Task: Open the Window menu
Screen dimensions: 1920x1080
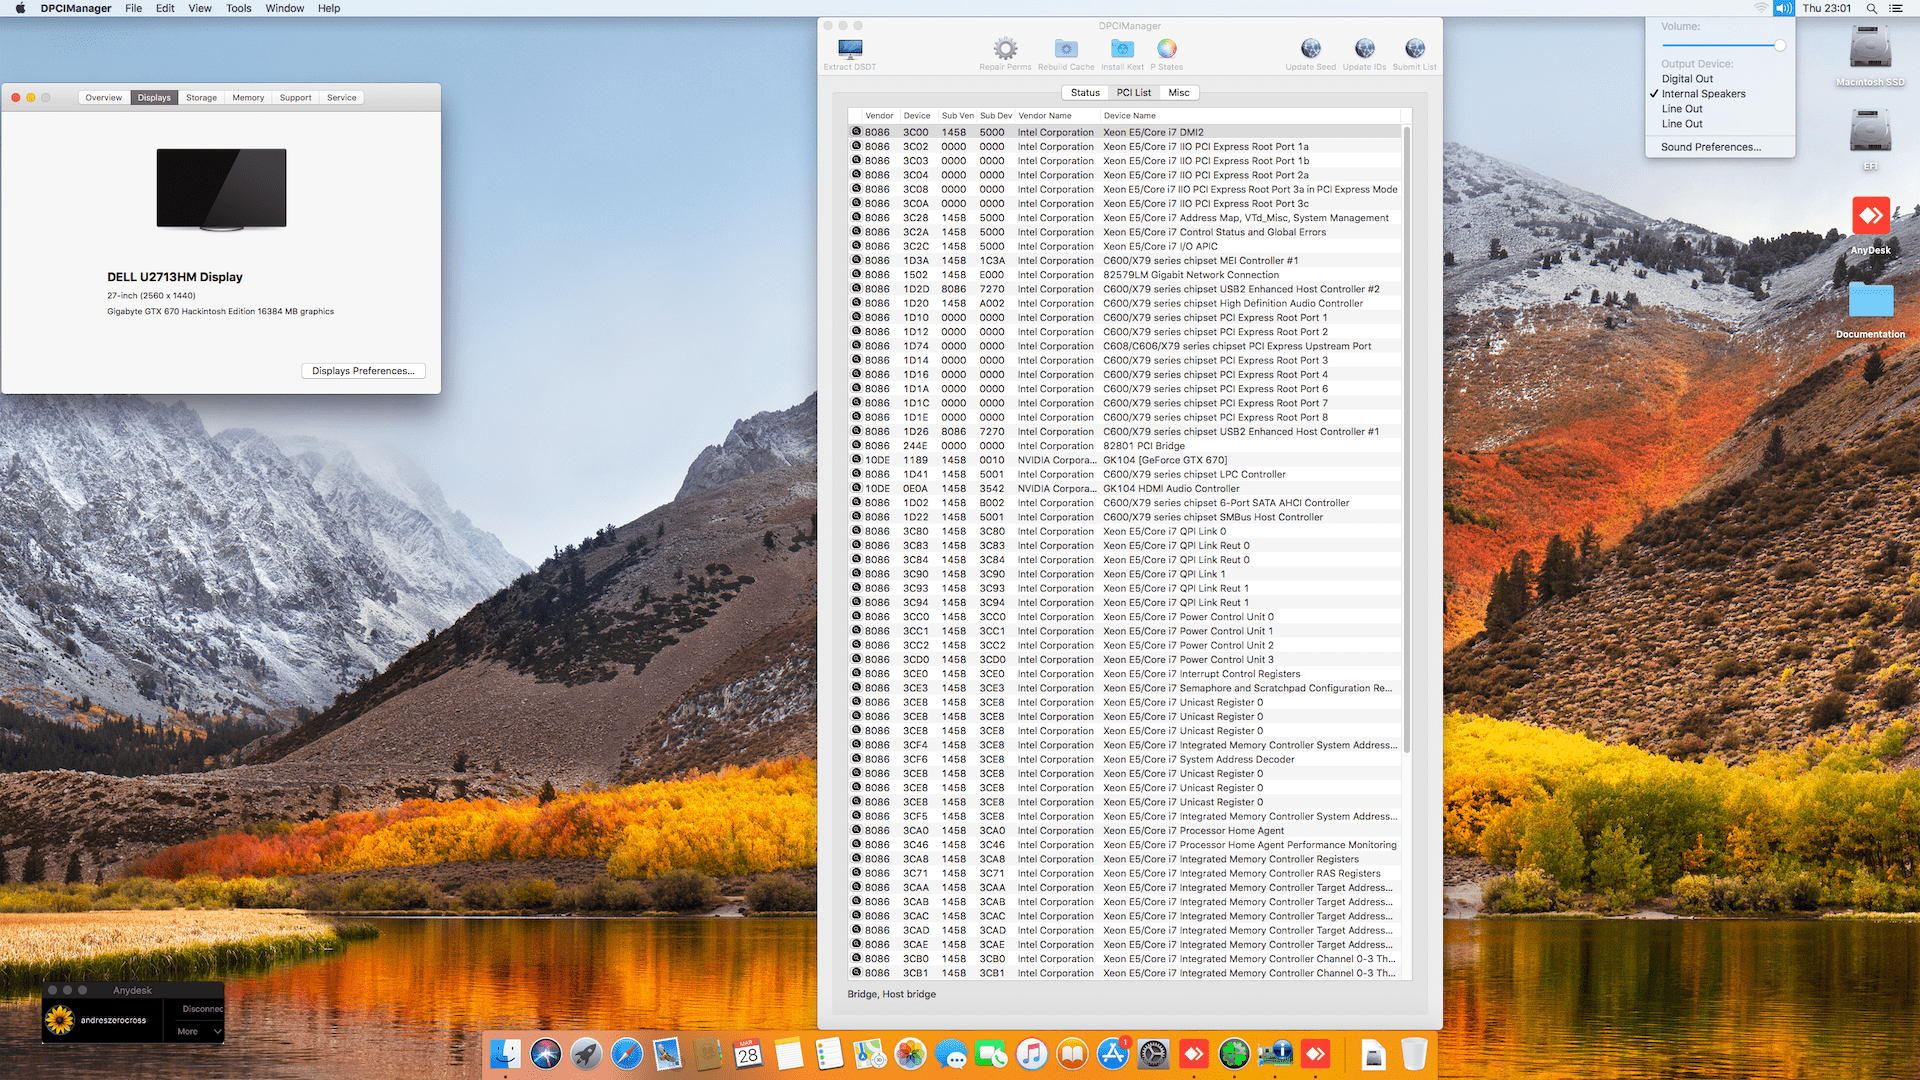Action: [x=285, y=8]
